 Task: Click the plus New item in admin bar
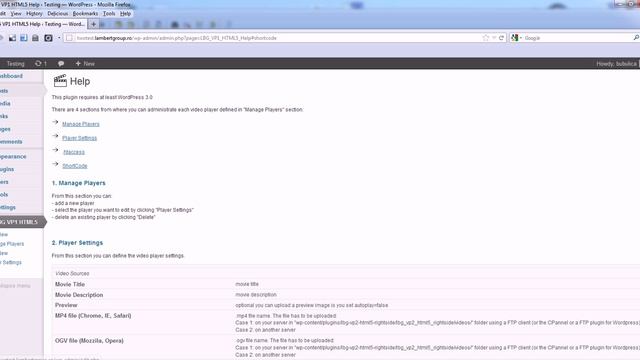(85, 64)
